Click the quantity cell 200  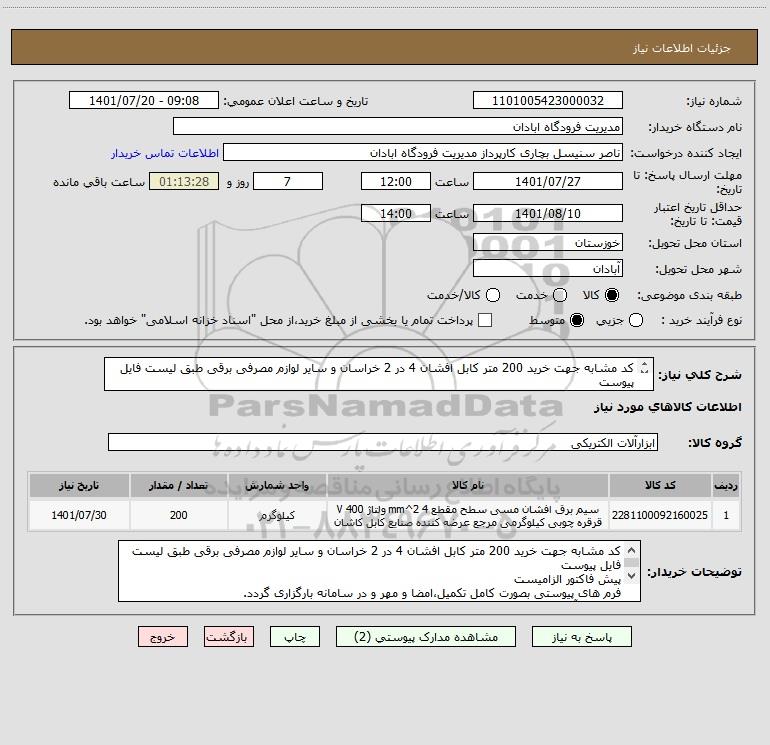click(178, 515)
